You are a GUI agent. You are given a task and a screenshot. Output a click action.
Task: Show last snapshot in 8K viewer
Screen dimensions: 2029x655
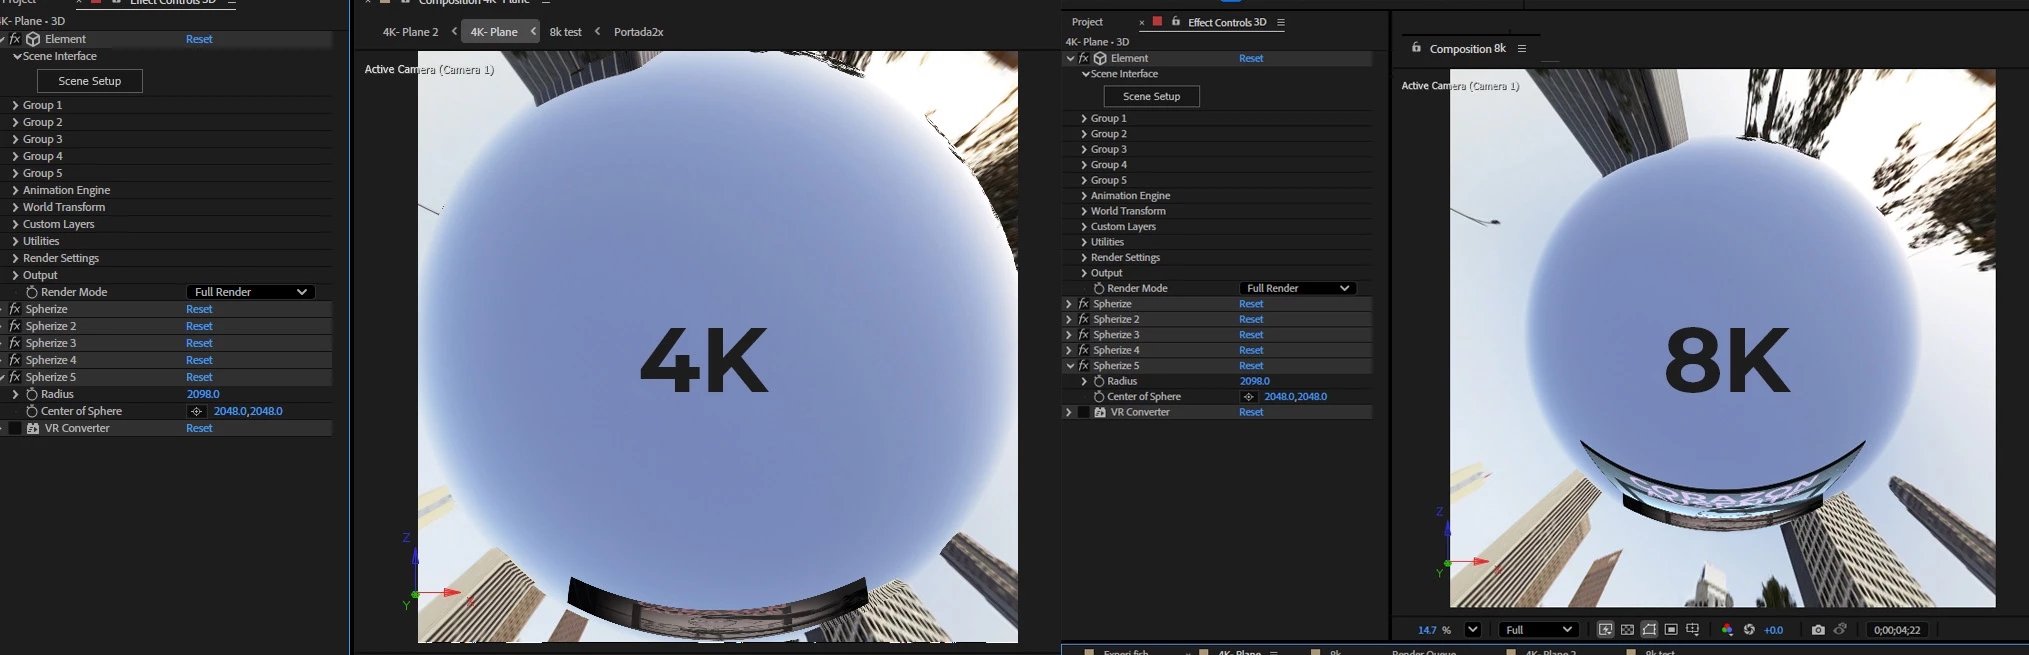1840,630
